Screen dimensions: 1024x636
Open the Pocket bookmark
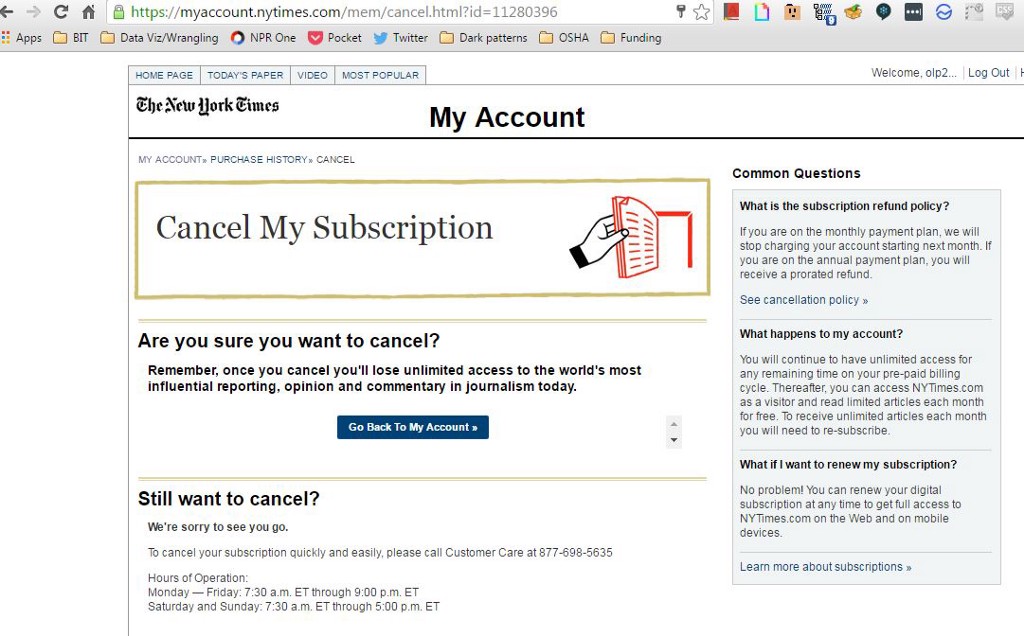point(335,38)
